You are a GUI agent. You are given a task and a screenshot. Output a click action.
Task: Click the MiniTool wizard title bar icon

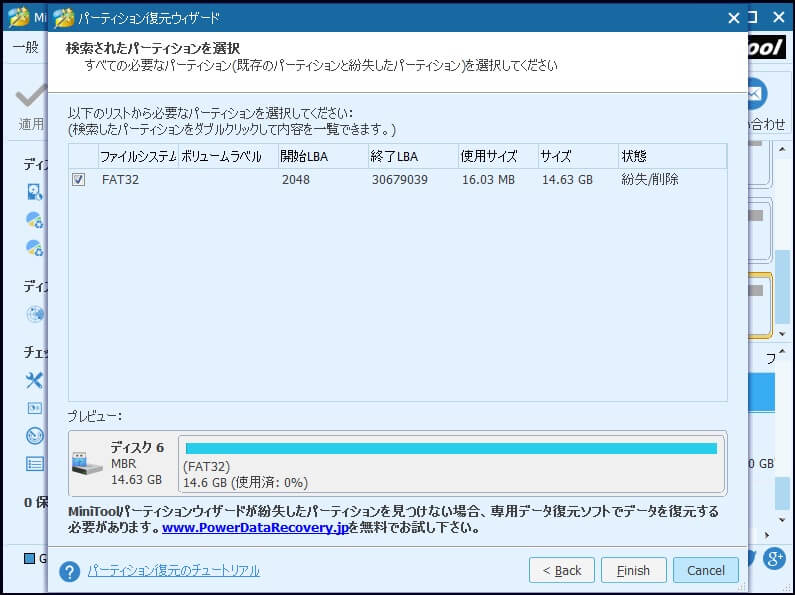64,17
